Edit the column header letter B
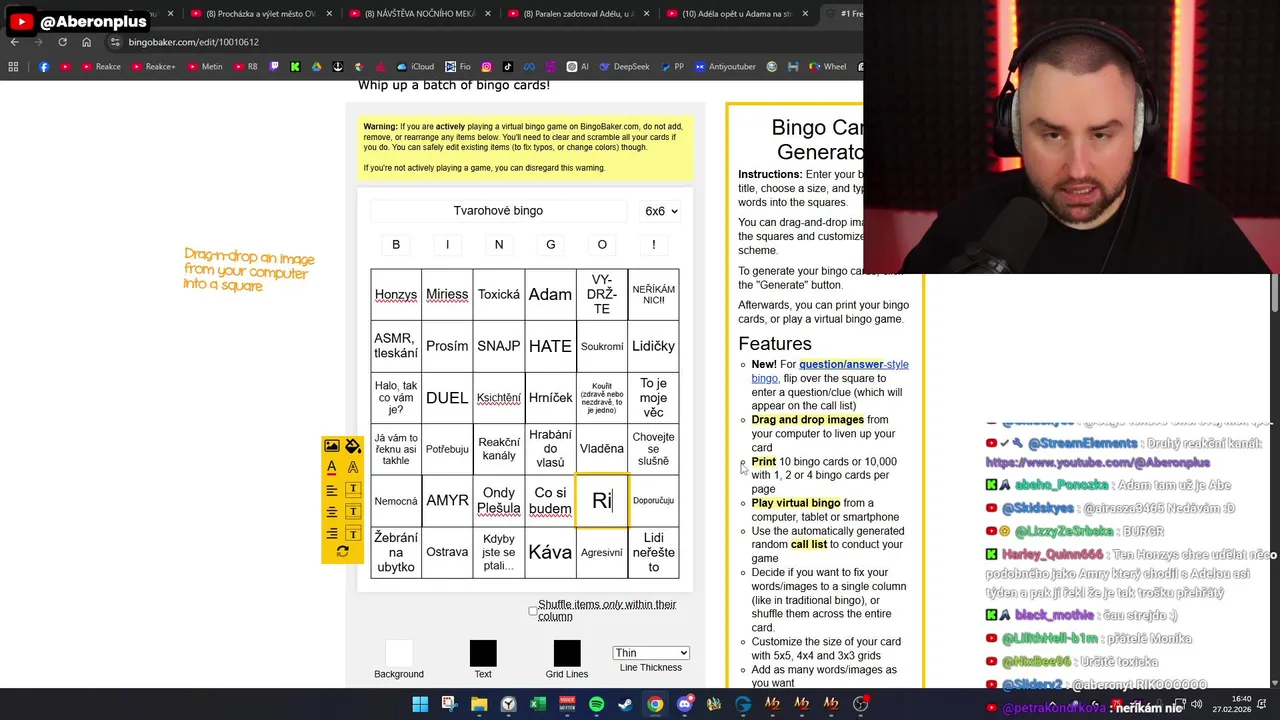 [x=396, y=245]
